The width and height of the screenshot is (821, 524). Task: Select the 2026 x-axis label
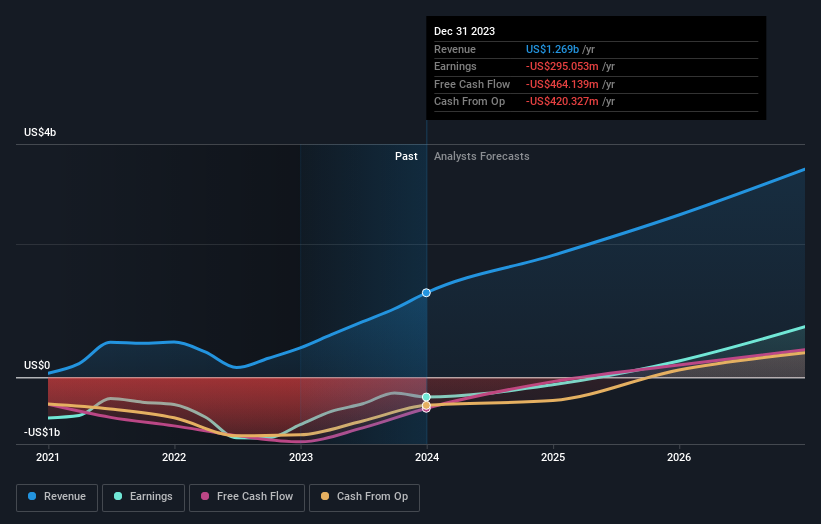click(x=679, y=458)
